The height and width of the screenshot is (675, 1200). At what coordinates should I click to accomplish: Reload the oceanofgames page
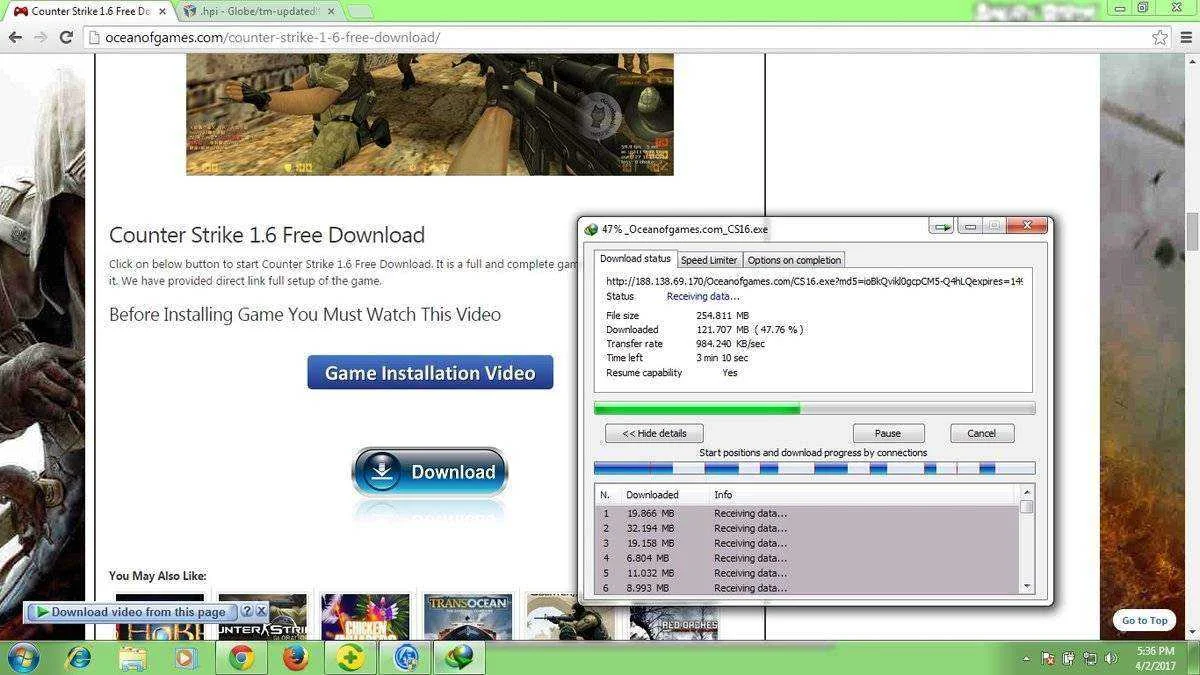coord(66,37)
